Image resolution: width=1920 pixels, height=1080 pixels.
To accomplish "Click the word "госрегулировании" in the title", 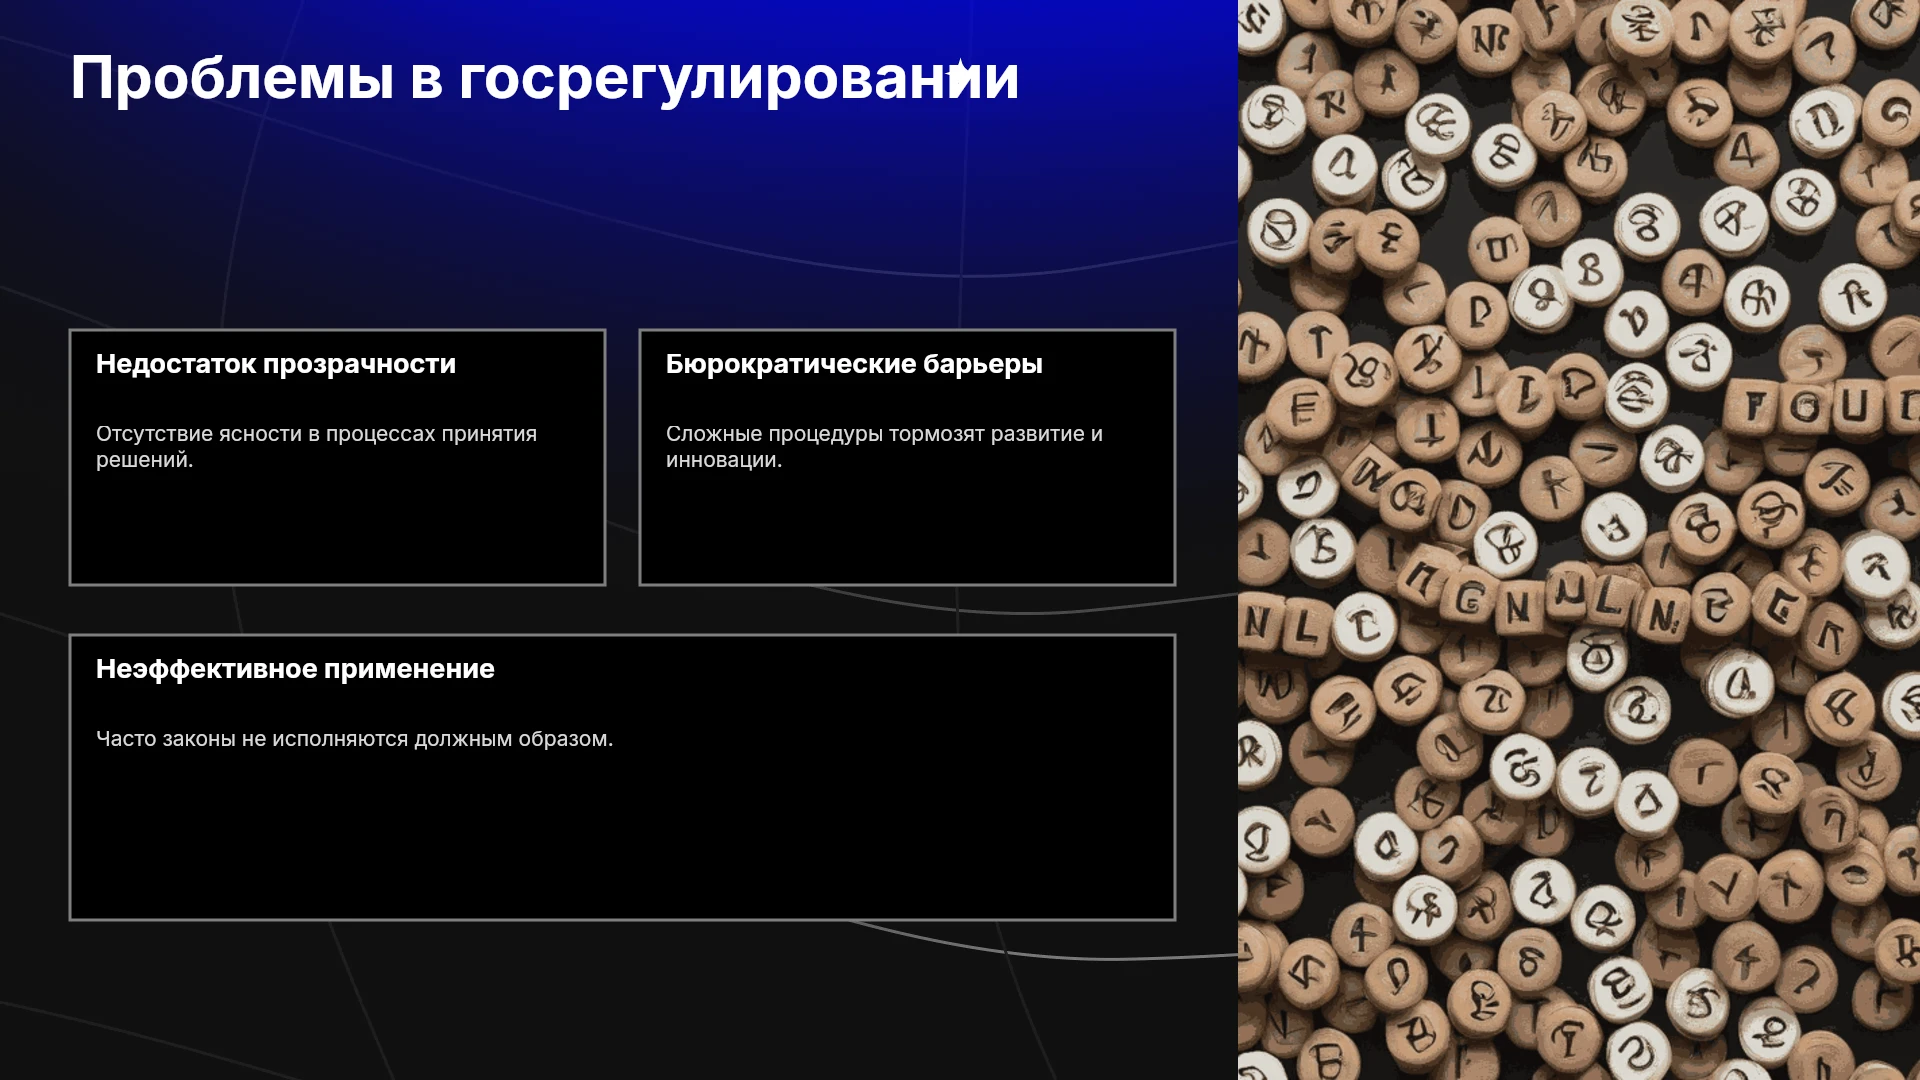I will click(738, 80).
